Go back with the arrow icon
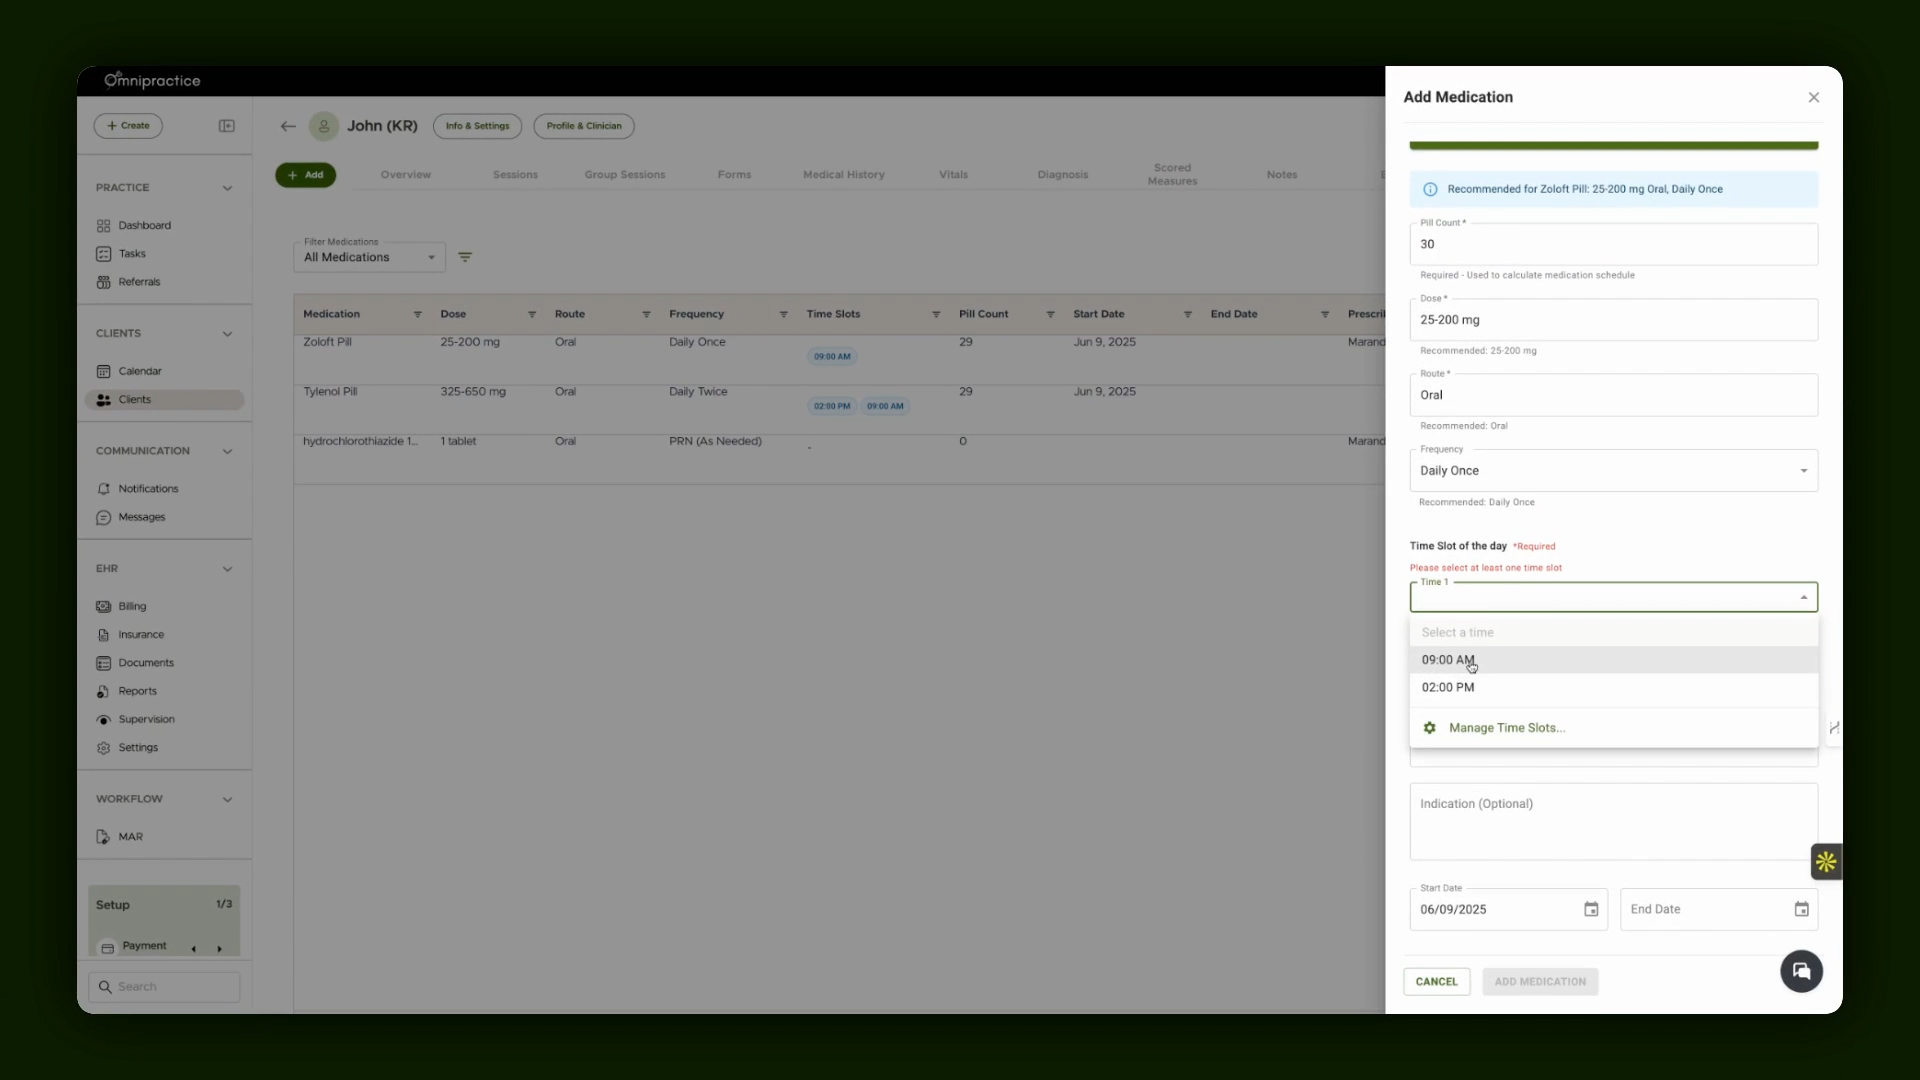The image size is (1920, 1080). tap(288, 126)
